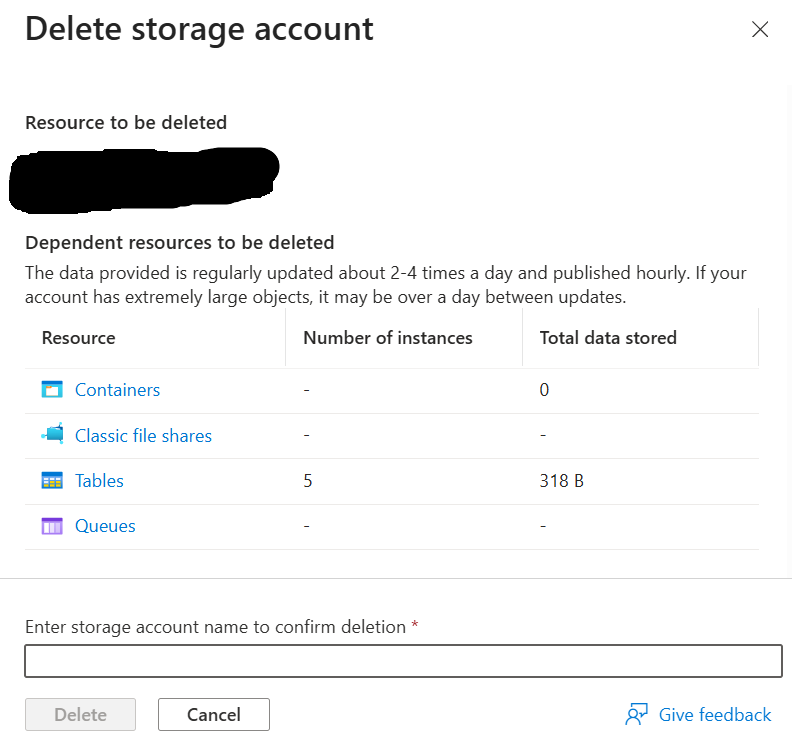The height and width of the screenshot is (745, 792).
Task: Click the Classic file shares icon
Action: 53,433
